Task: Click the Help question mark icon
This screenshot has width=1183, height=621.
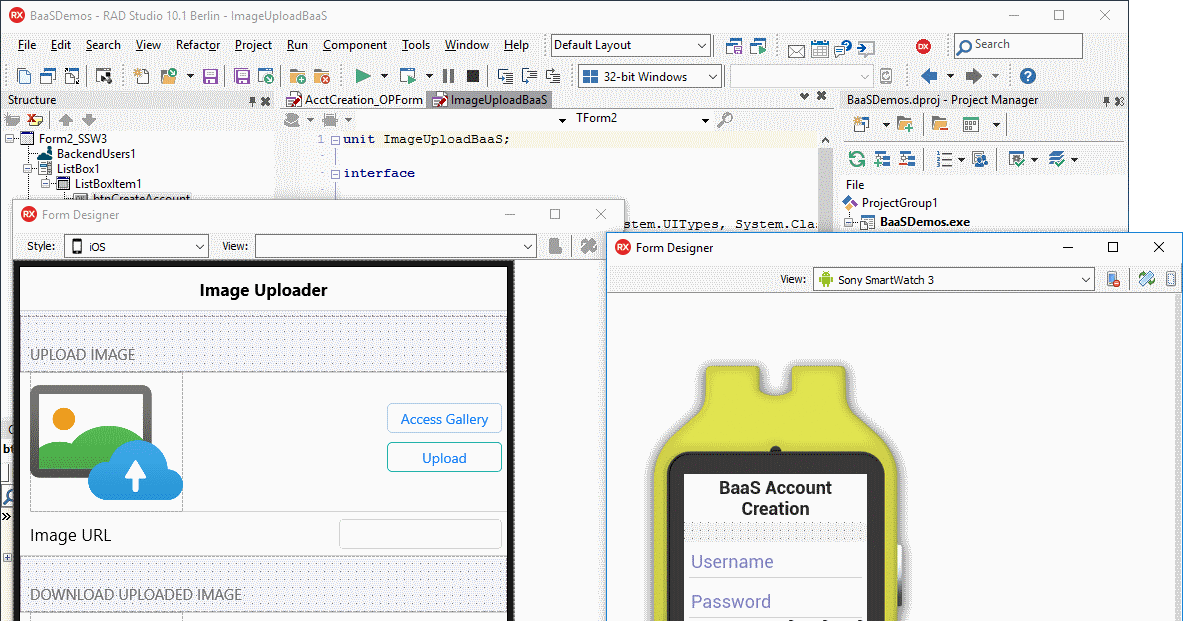Action: 1031,75
